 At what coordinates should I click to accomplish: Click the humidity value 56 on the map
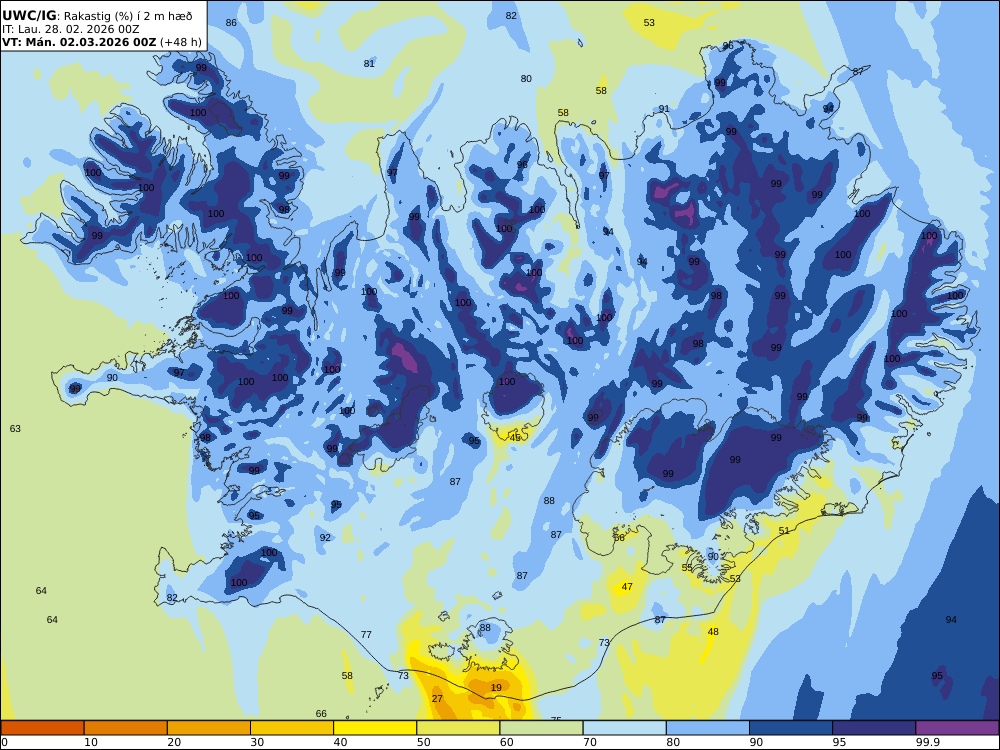(x=619, y=538)
